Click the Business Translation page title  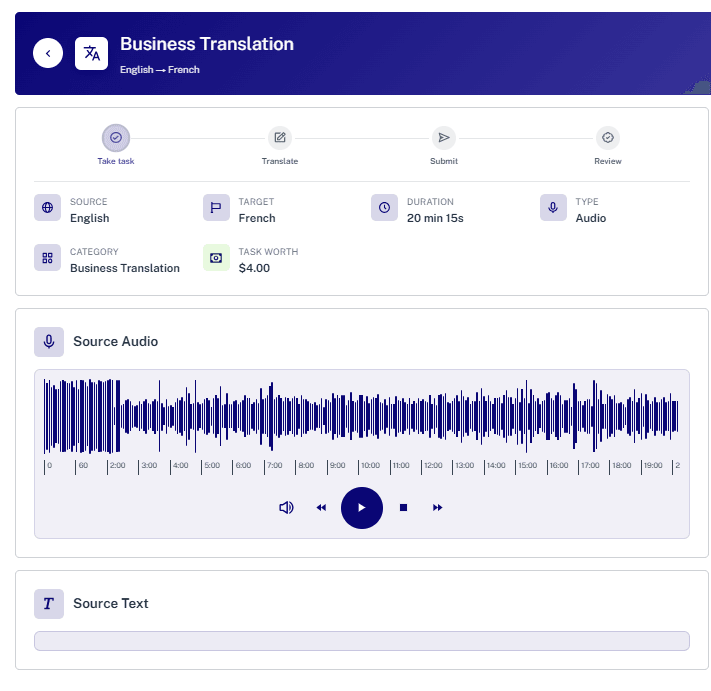point(207,44)
